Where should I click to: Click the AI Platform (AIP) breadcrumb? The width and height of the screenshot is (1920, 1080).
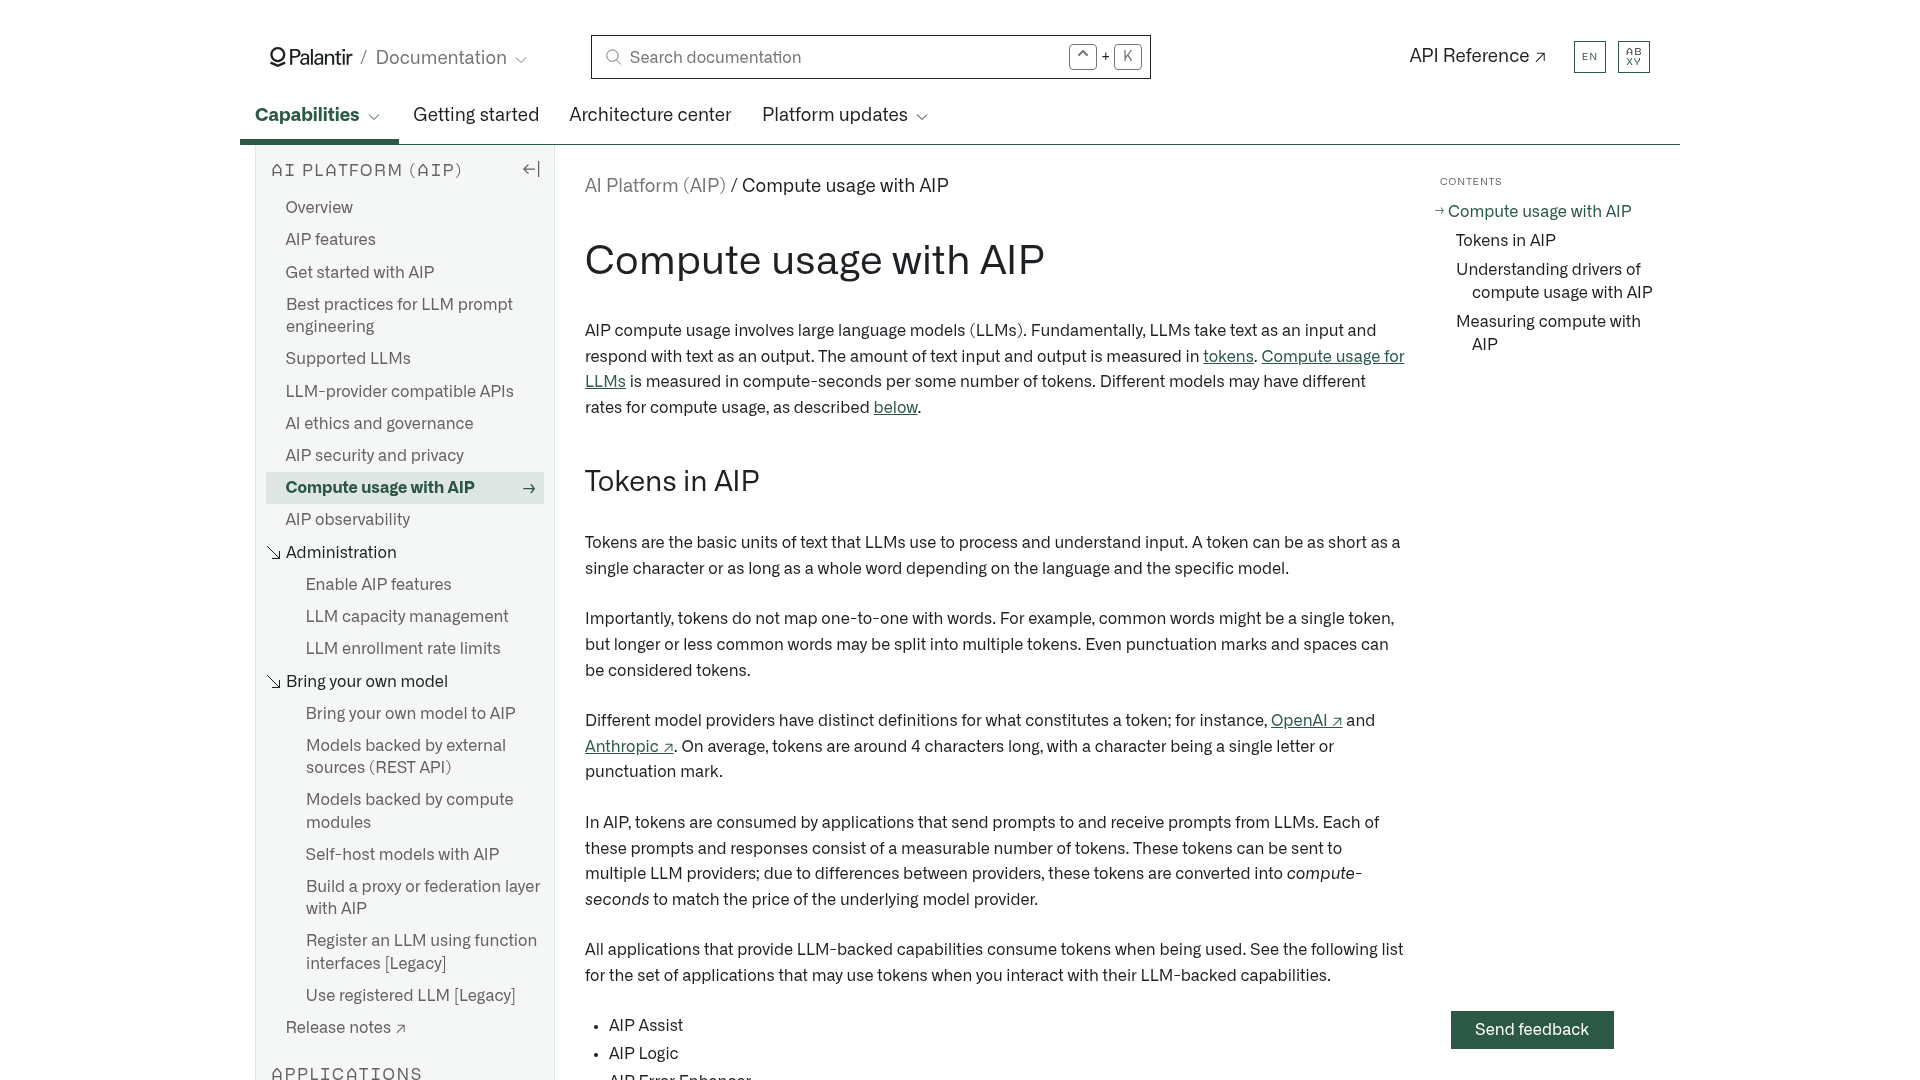[655, 185]
